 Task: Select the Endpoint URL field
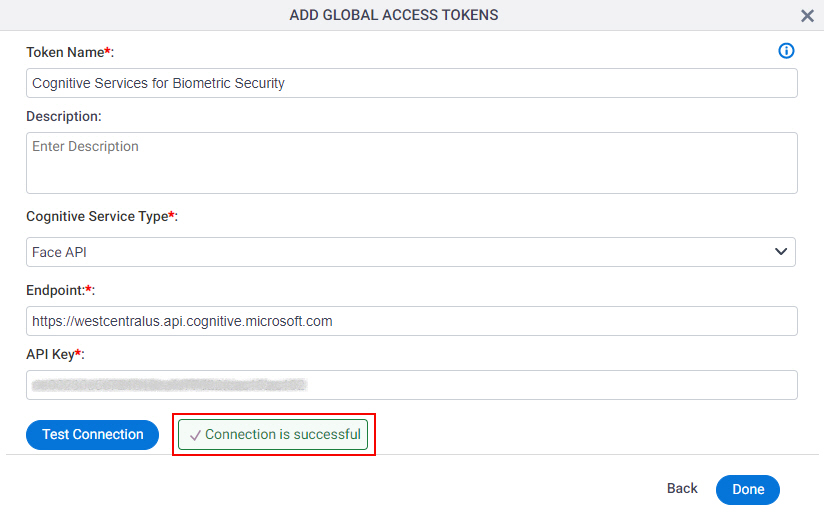(412, 321)
